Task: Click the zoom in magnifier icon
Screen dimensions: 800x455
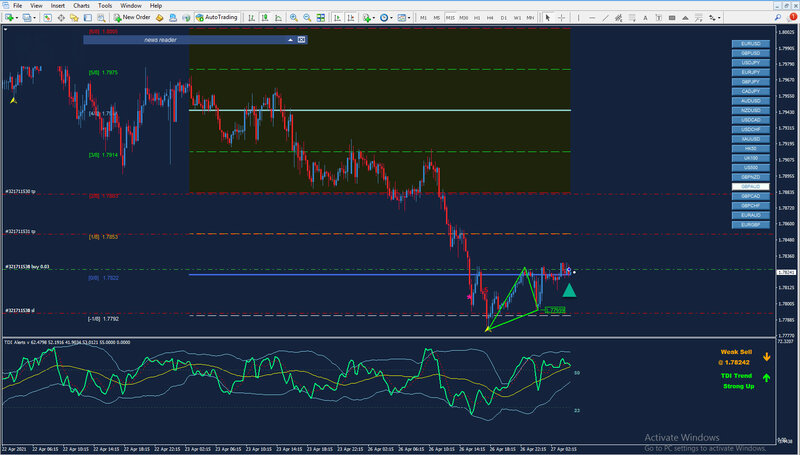Action: pyautogui.click(x=294, y=17)
